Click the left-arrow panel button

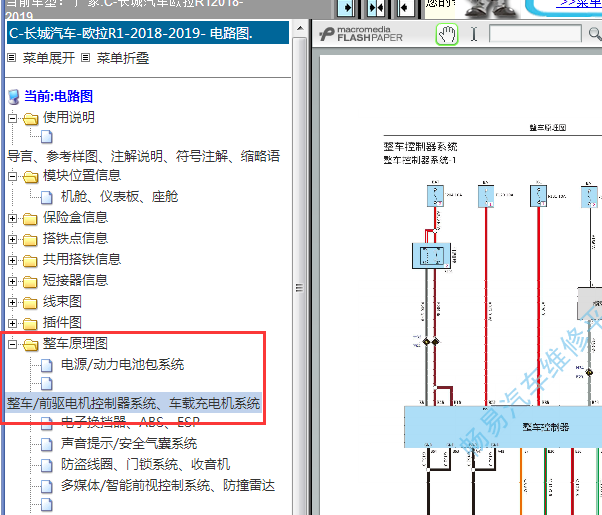point(405,8)
